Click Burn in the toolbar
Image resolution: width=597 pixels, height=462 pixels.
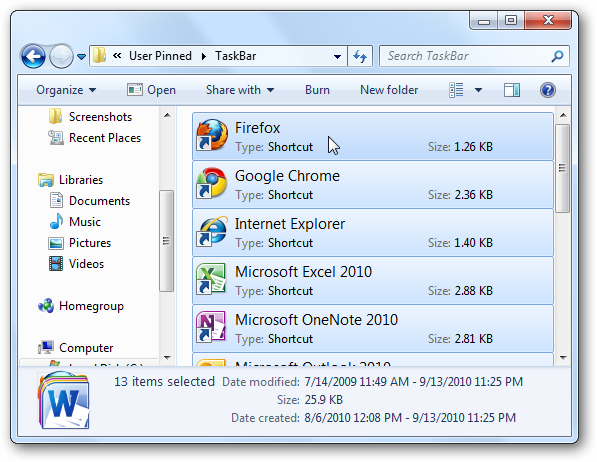click(317, 90)
